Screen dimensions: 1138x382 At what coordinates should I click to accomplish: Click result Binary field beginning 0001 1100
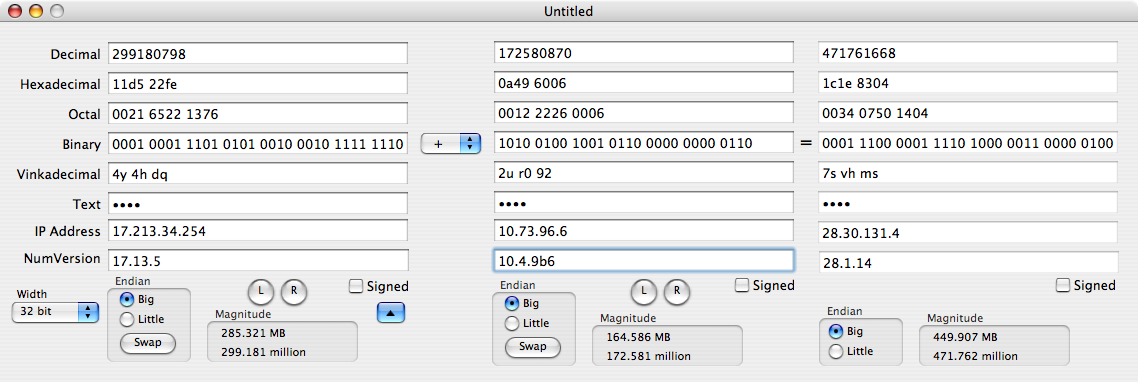coord(967,143)
